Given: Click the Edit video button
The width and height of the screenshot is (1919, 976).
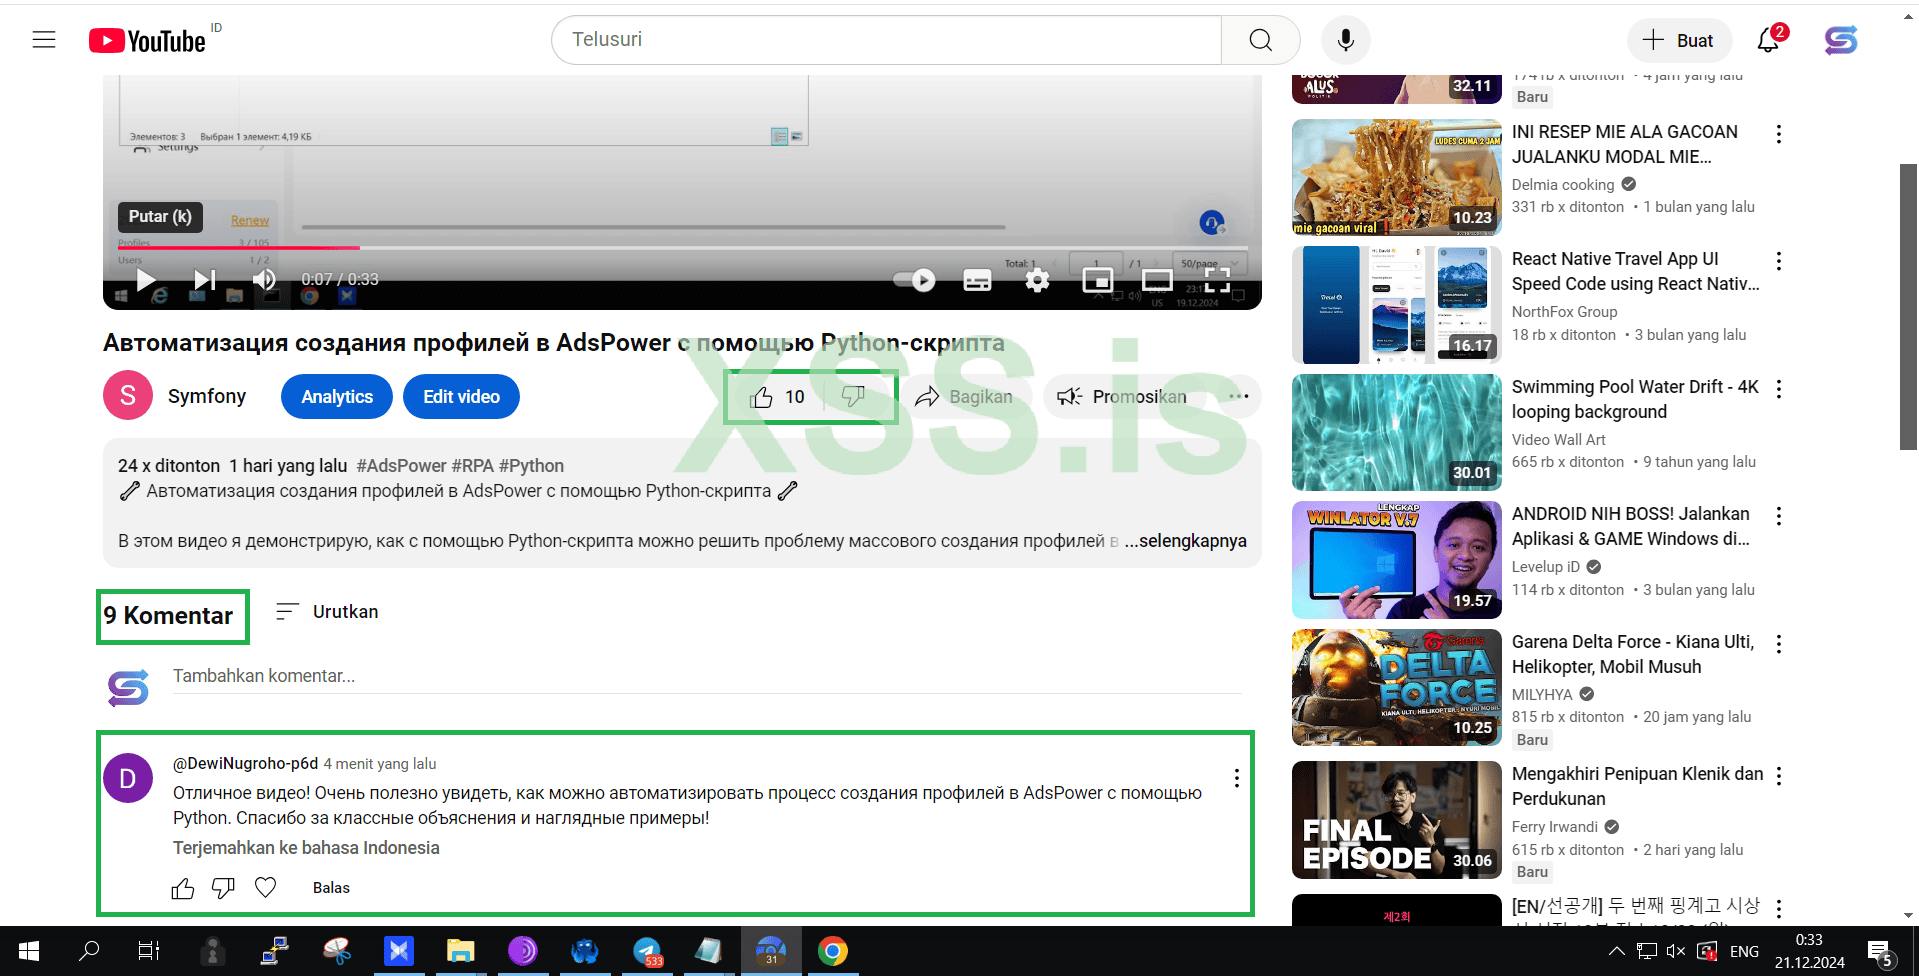Looking at the screenshot, I should 461,397.
